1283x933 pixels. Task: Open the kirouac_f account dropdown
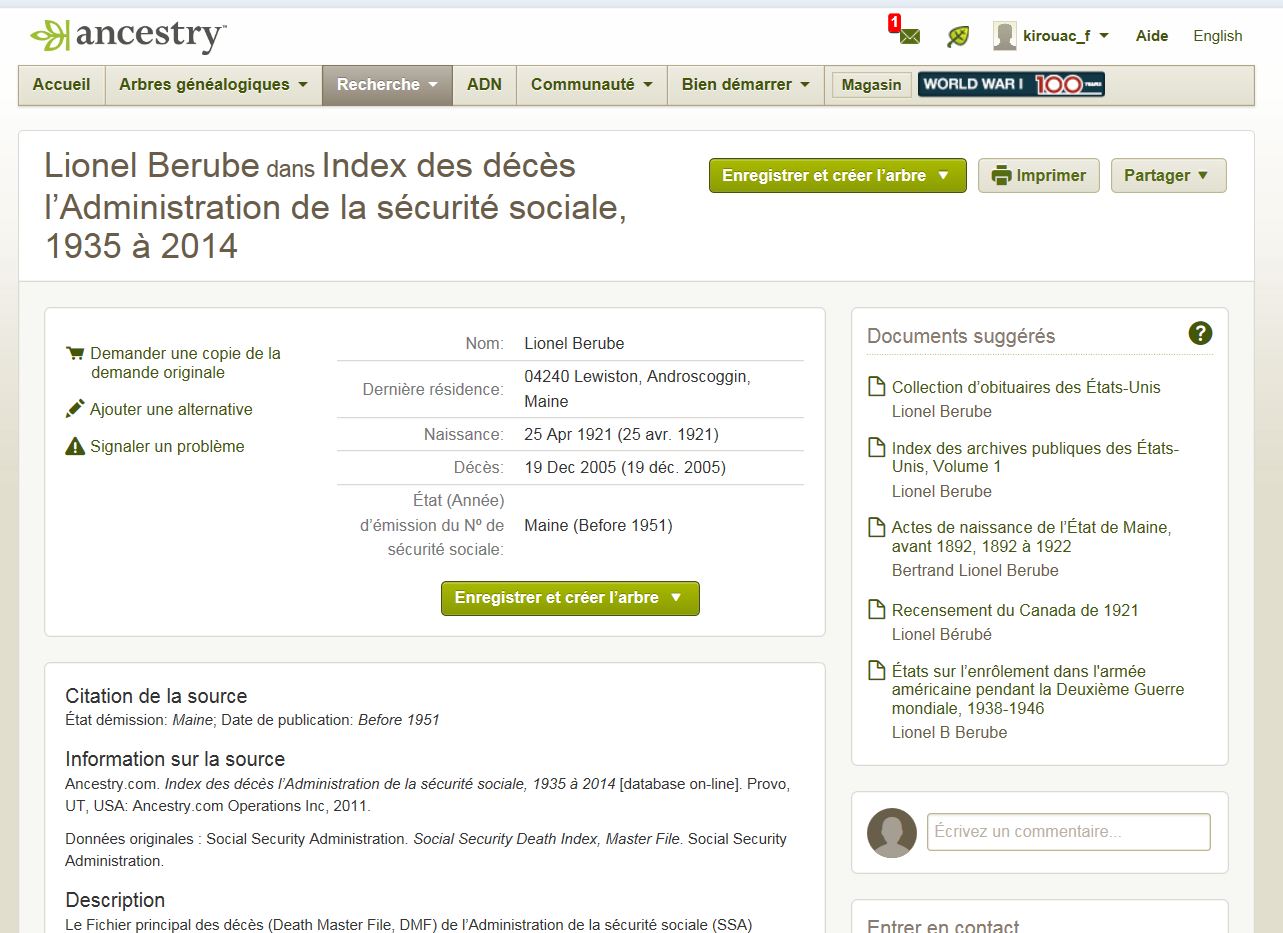click(x=1066, y=36)
